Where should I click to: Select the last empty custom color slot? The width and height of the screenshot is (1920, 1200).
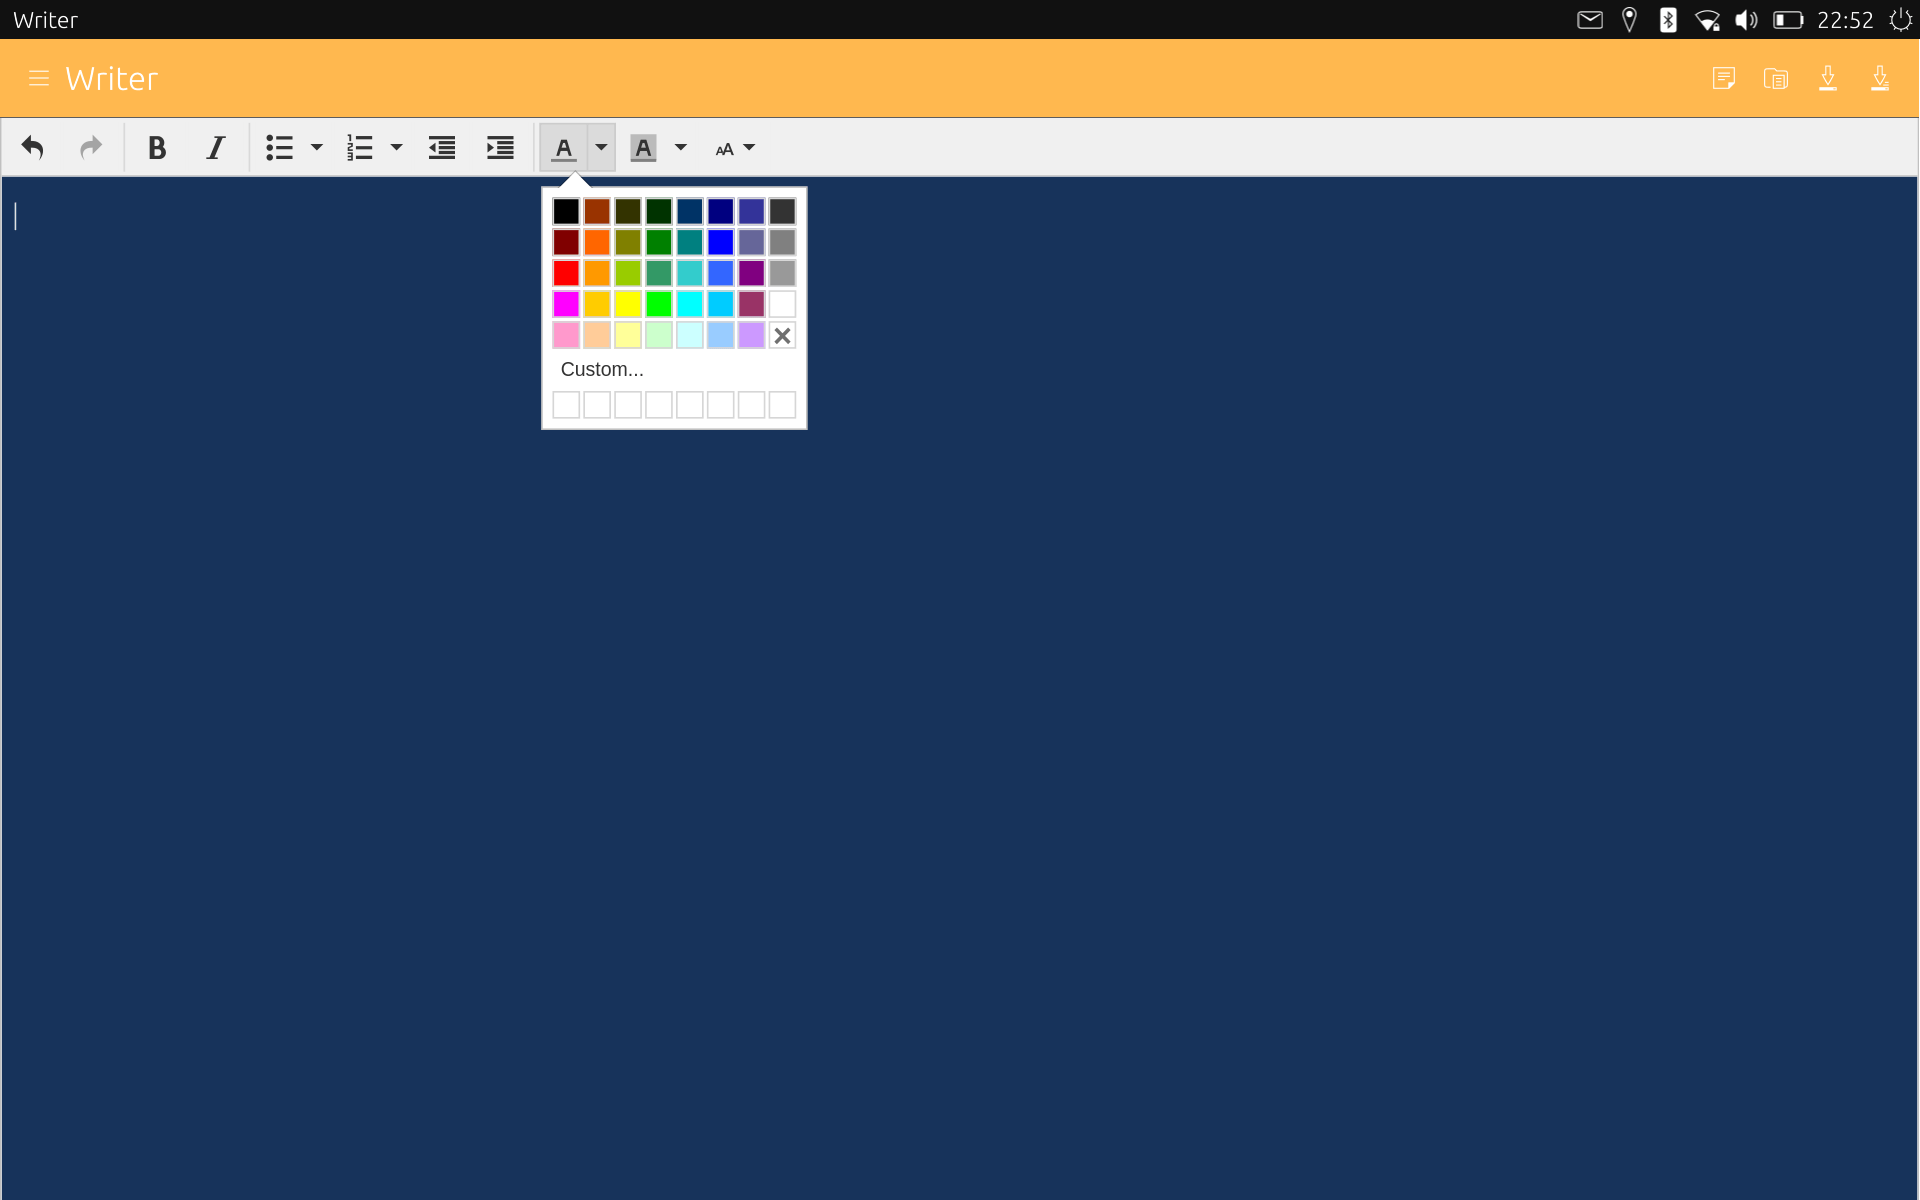click(782, 404)
